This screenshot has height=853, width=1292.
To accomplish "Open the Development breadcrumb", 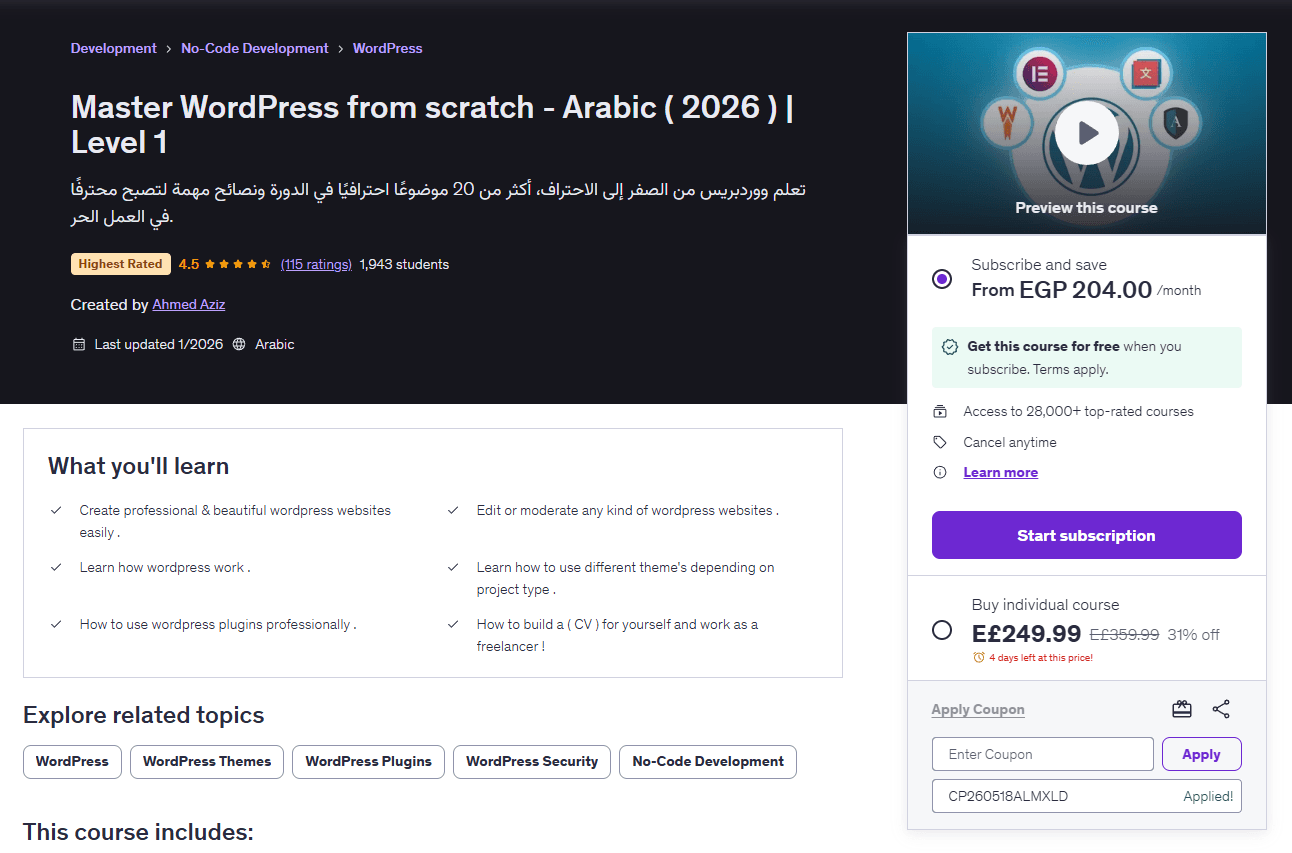I will 113,48.
